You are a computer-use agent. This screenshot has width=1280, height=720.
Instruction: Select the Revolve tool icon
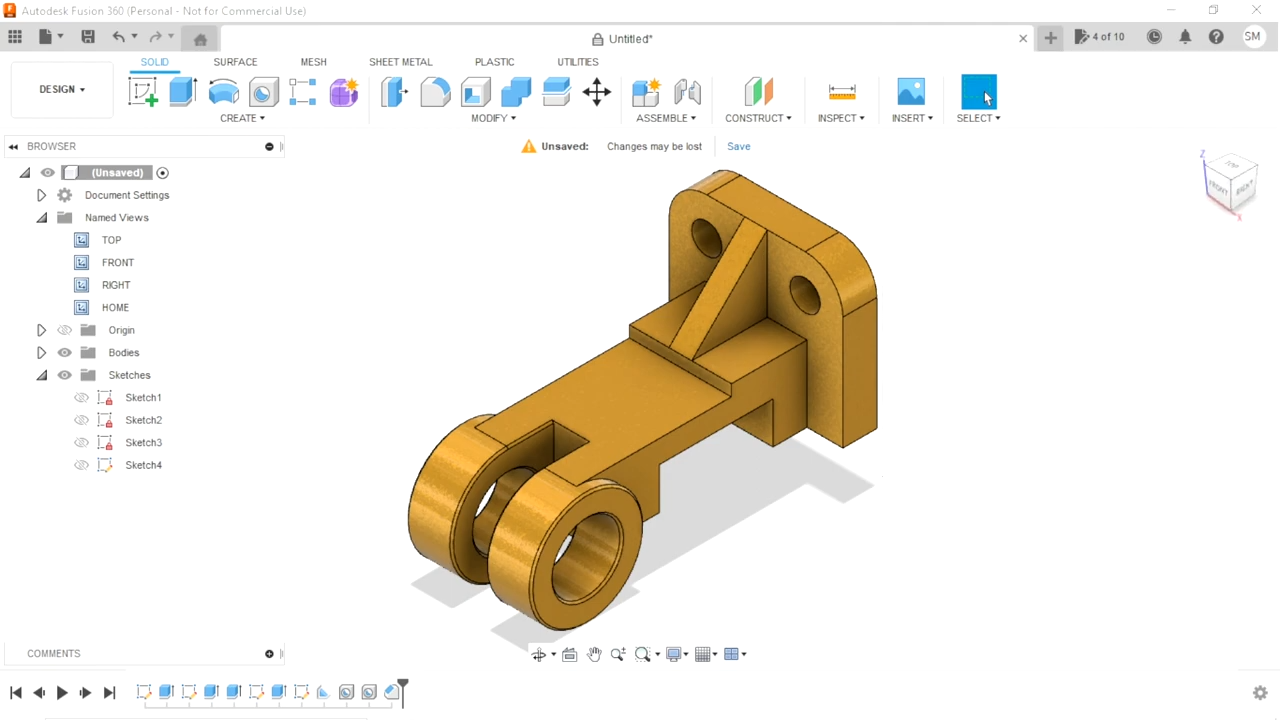click(x=223, y=92)
